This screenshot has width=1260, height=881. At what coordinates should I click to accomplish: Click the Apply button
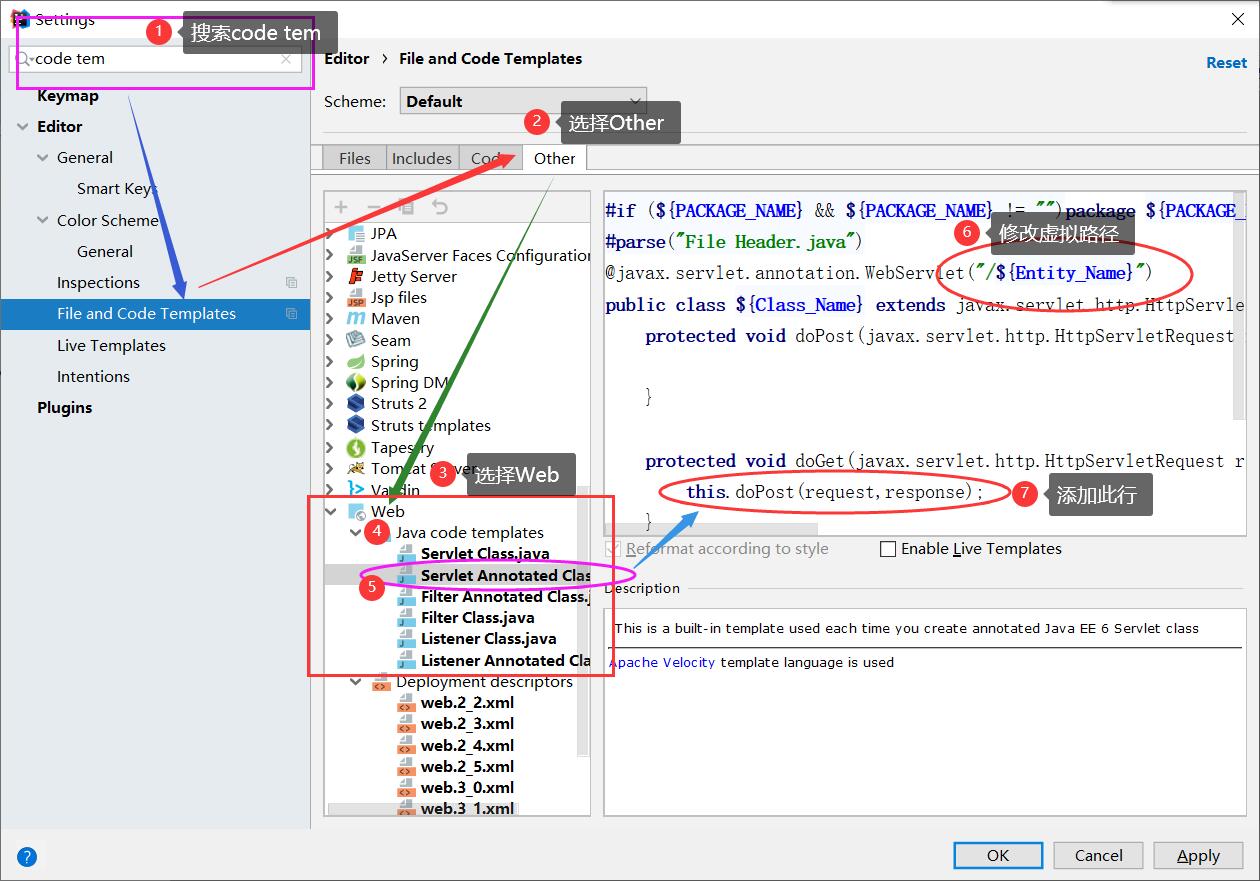pyautogui.click(x=1198, y=855)
